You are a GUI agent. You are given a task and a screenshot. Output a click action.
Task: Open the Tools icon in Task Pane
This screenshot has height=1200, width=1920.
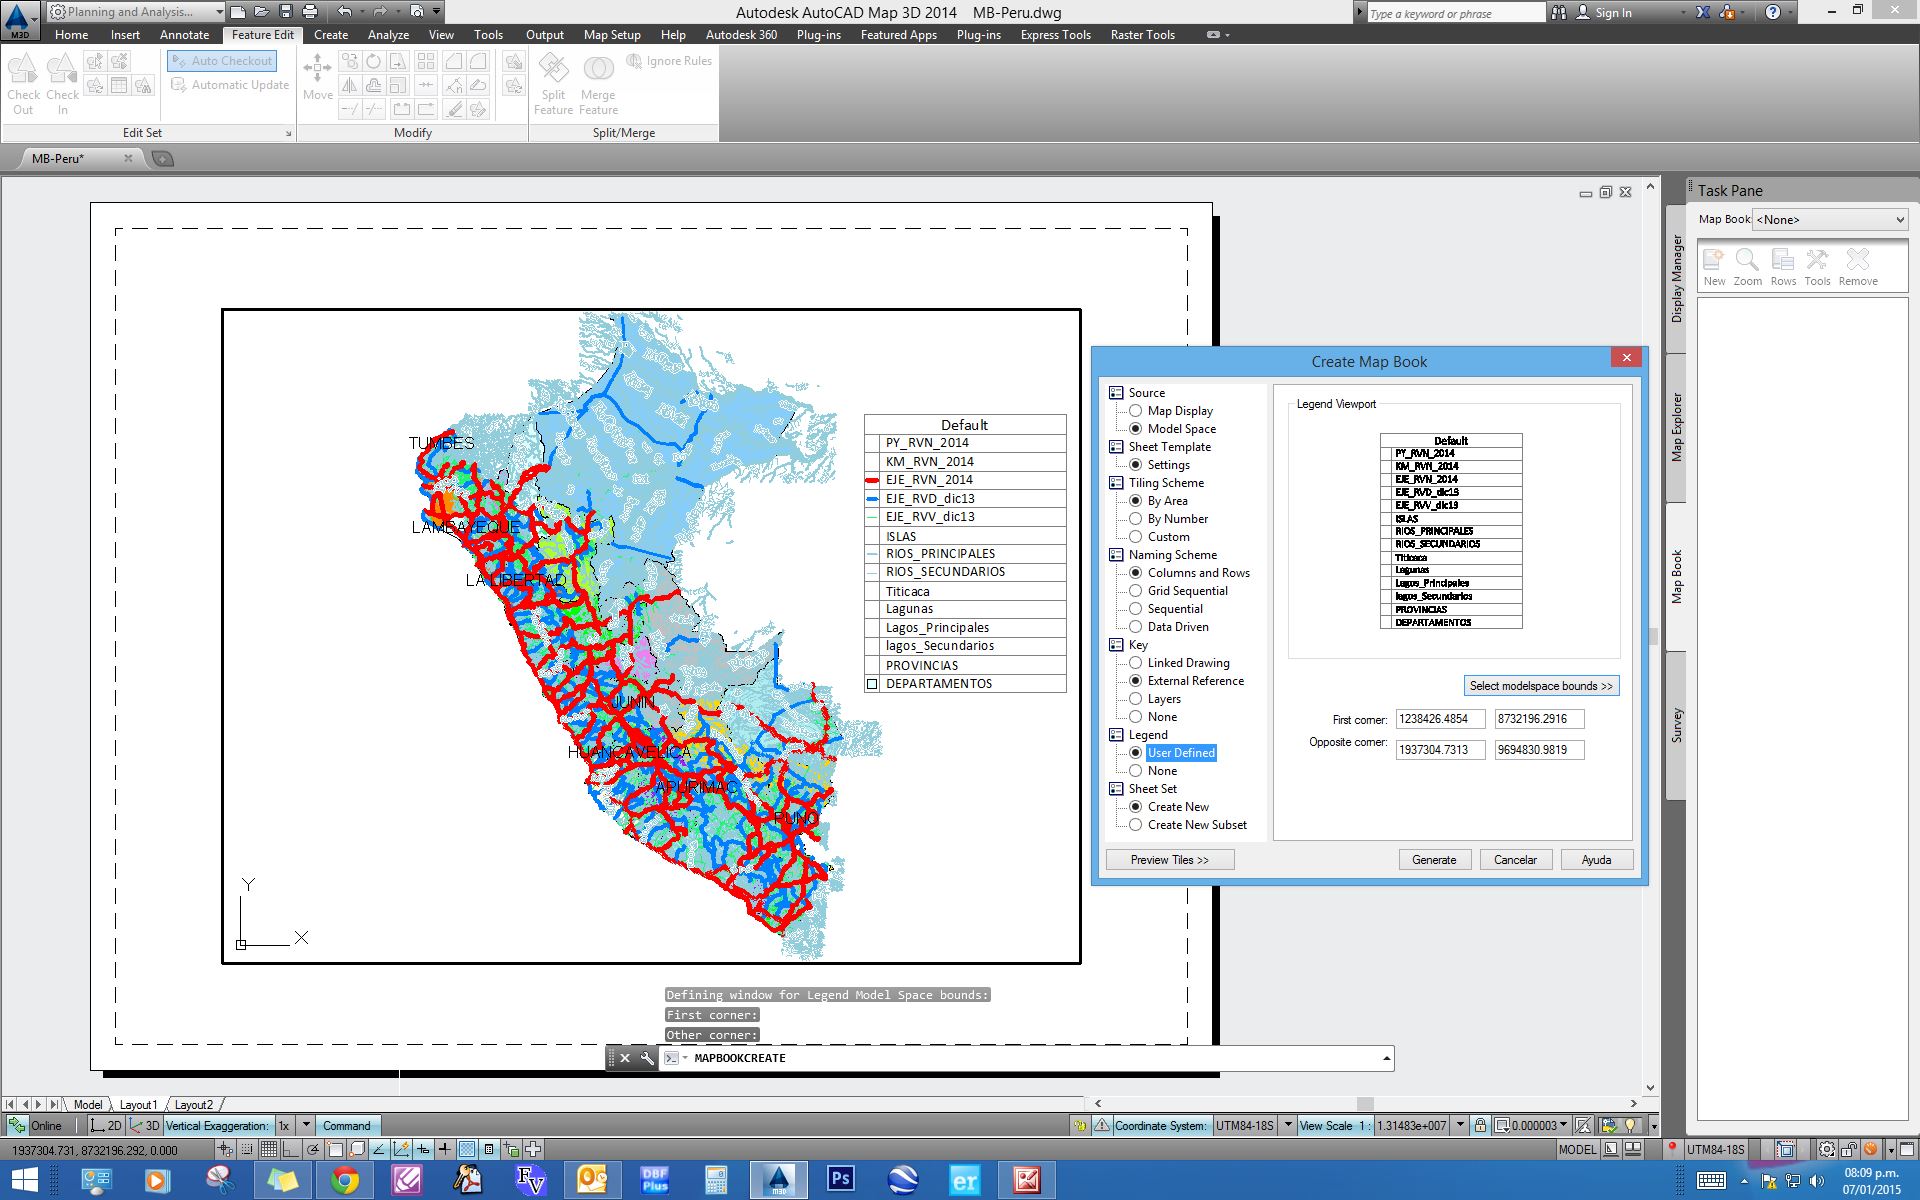click(1817, 263)
